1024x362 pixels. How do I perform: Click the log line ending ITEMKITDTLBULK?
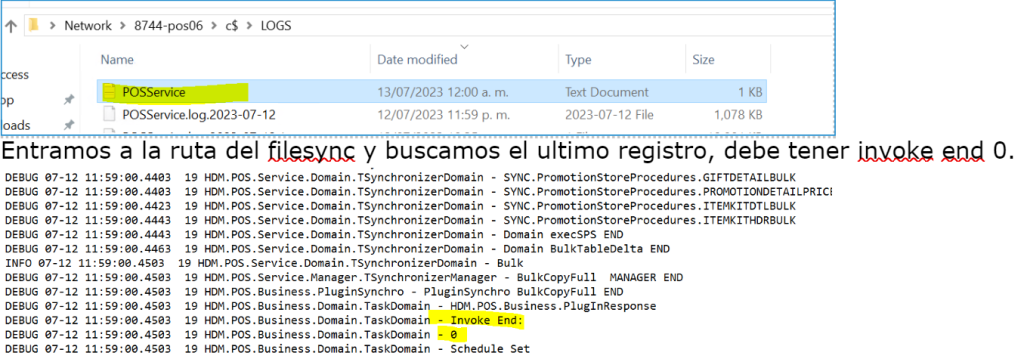(400, 206)
